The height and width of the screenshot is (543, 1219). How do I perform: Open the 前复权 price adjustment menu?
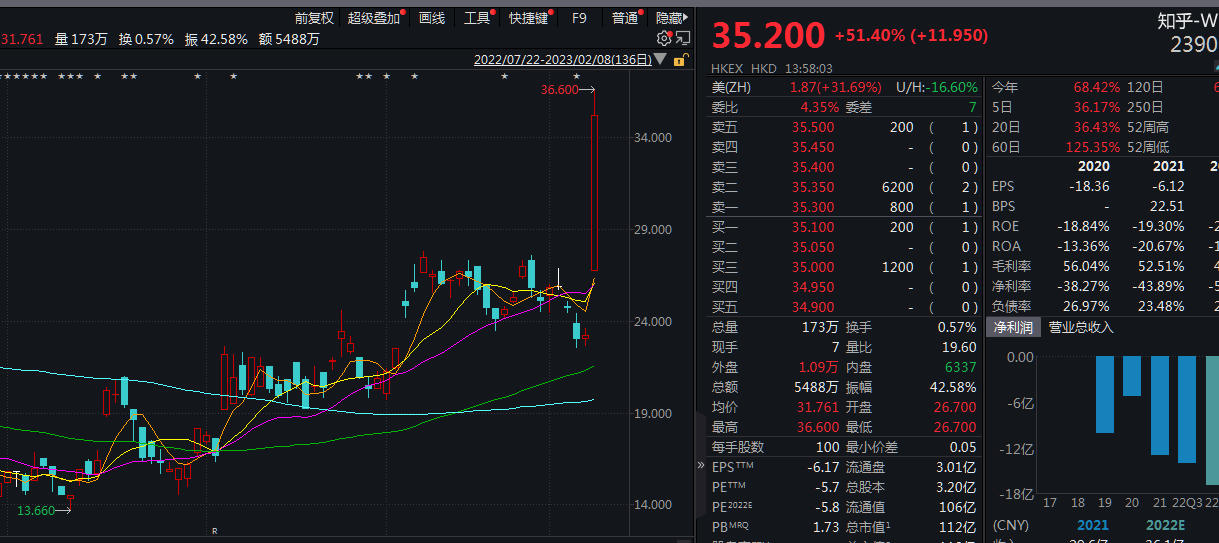[x=314, y=18]
